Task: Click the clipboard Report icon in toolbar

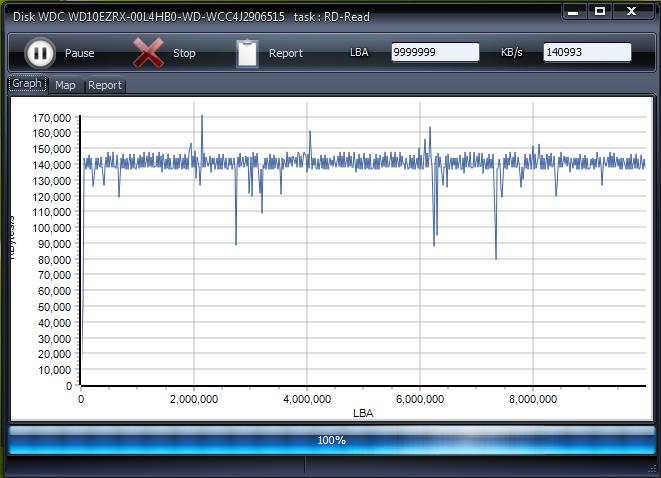Action: [247, 53]
